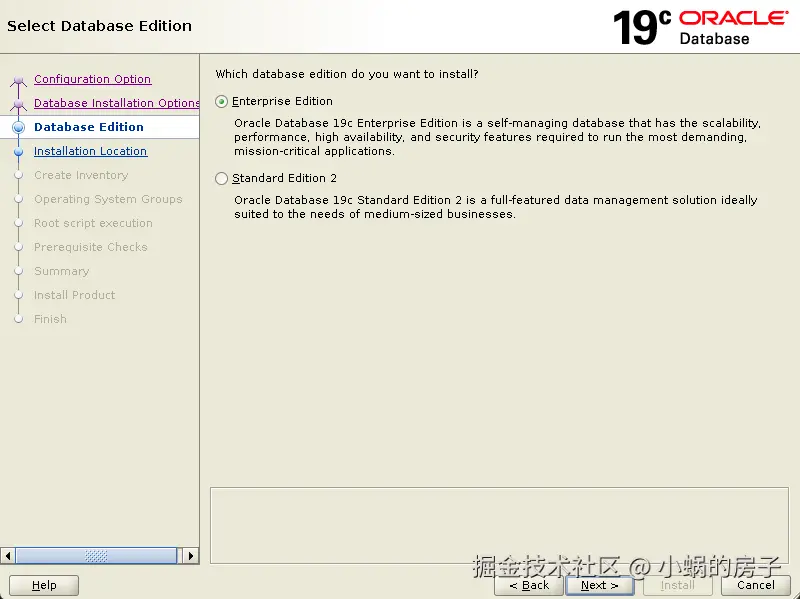Select the Enterprise Edition radio button
The width and height of the screenshot is (800, 599).
(x=221, y=102)
